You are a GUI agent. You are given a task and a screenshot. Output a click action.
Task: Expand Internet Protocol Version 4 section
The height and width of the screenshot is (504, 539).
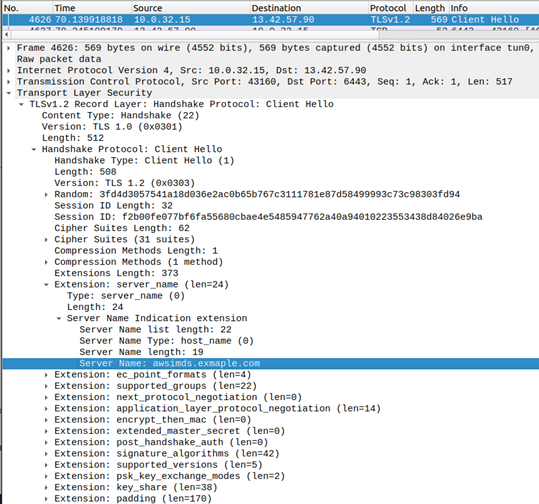tap(9, 70)
